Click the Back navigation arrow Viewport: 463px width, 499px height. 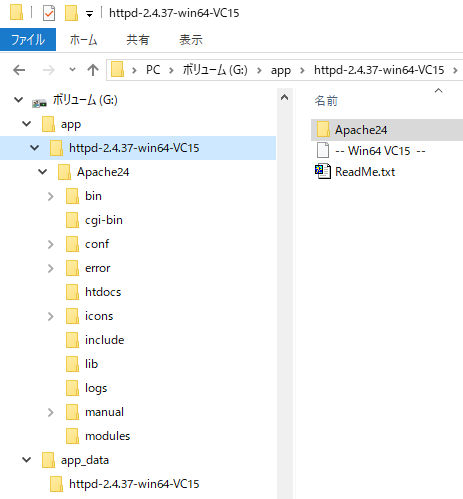coord(19,70)
